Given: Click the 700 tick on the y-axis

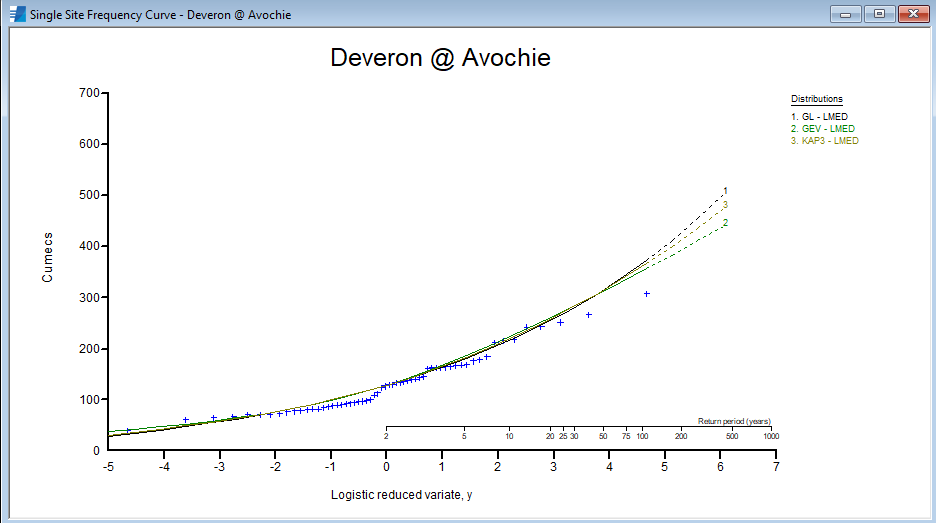Looking at the screenshot, I should pos(89,93).
